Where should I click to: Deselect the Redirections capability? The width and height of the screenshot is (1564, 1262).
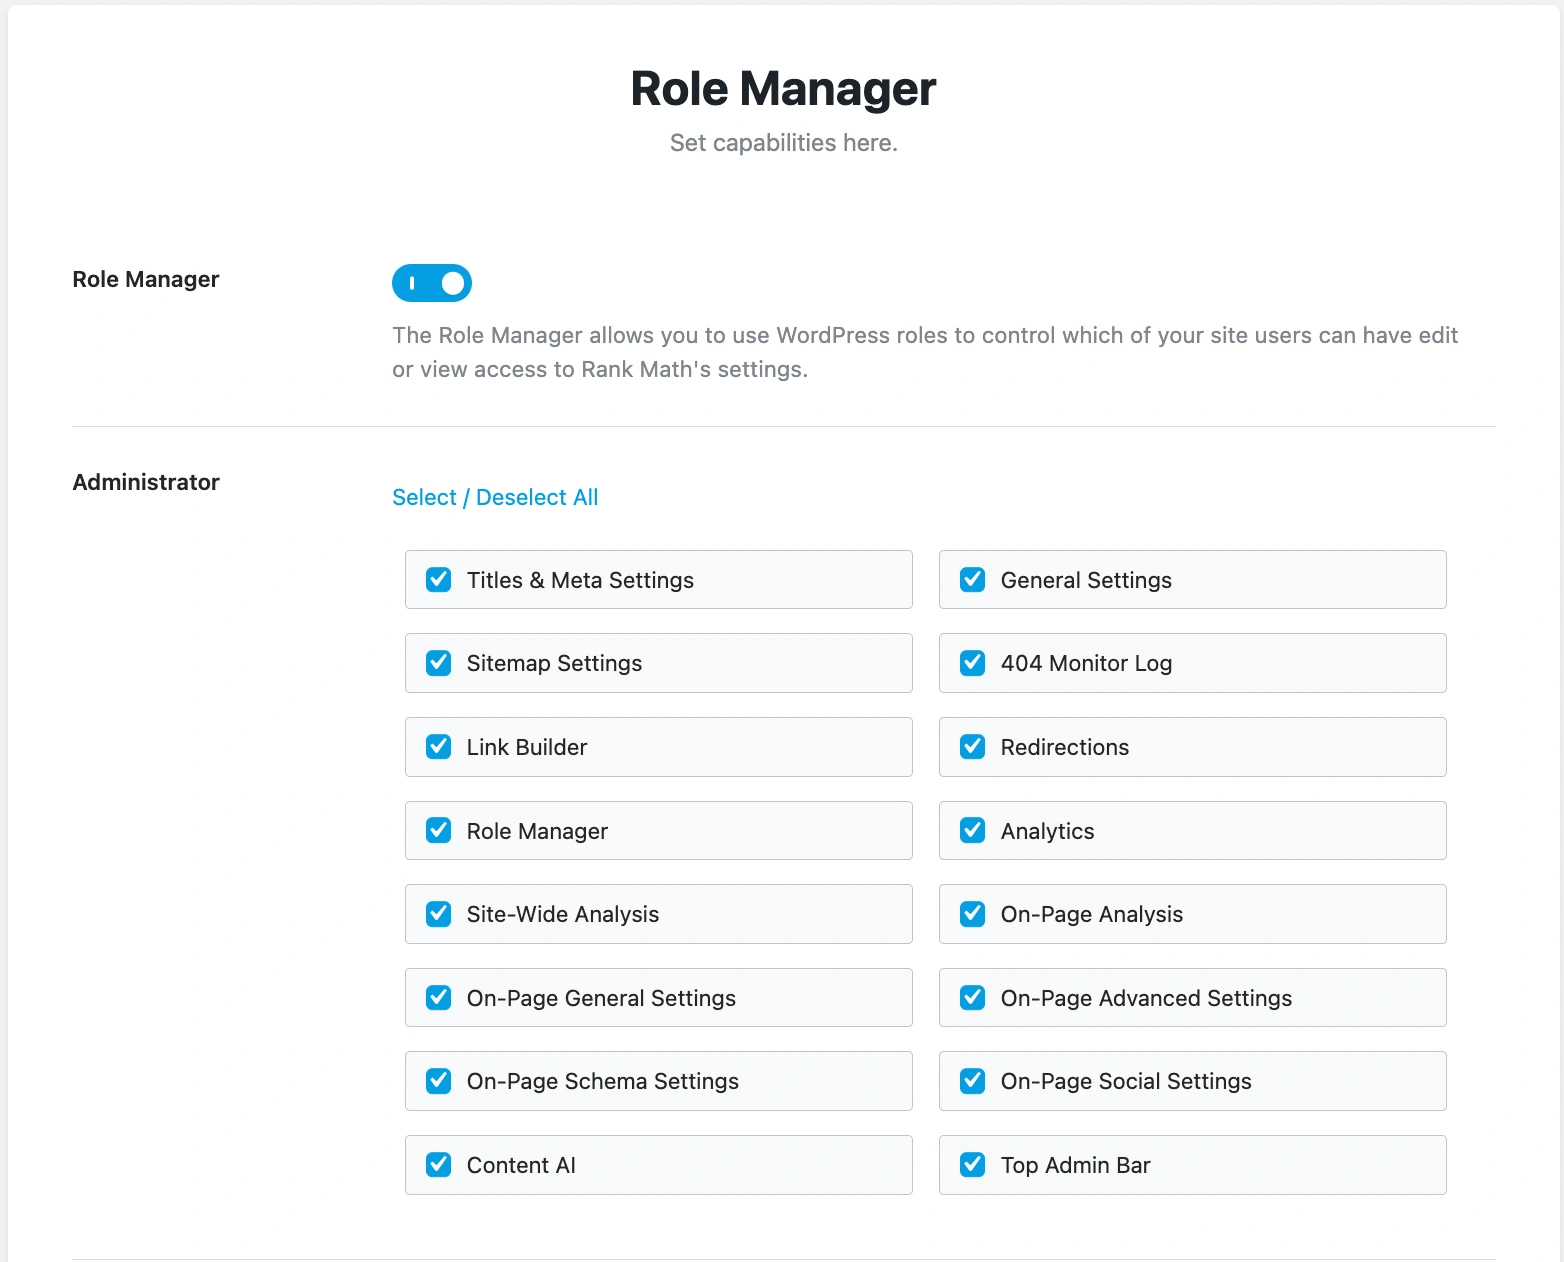(x=972, y=747)
